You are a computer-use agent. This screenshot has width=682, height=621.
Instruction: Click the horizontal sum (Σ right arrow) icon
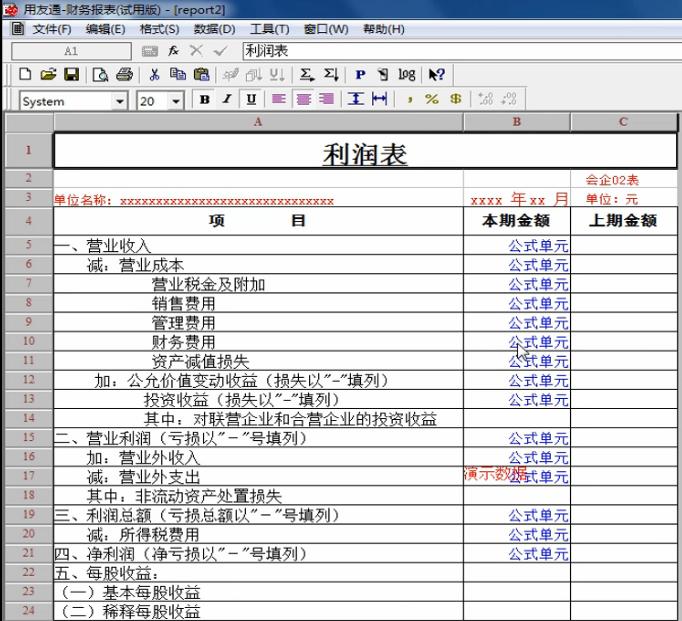click(x=307, y=75)
